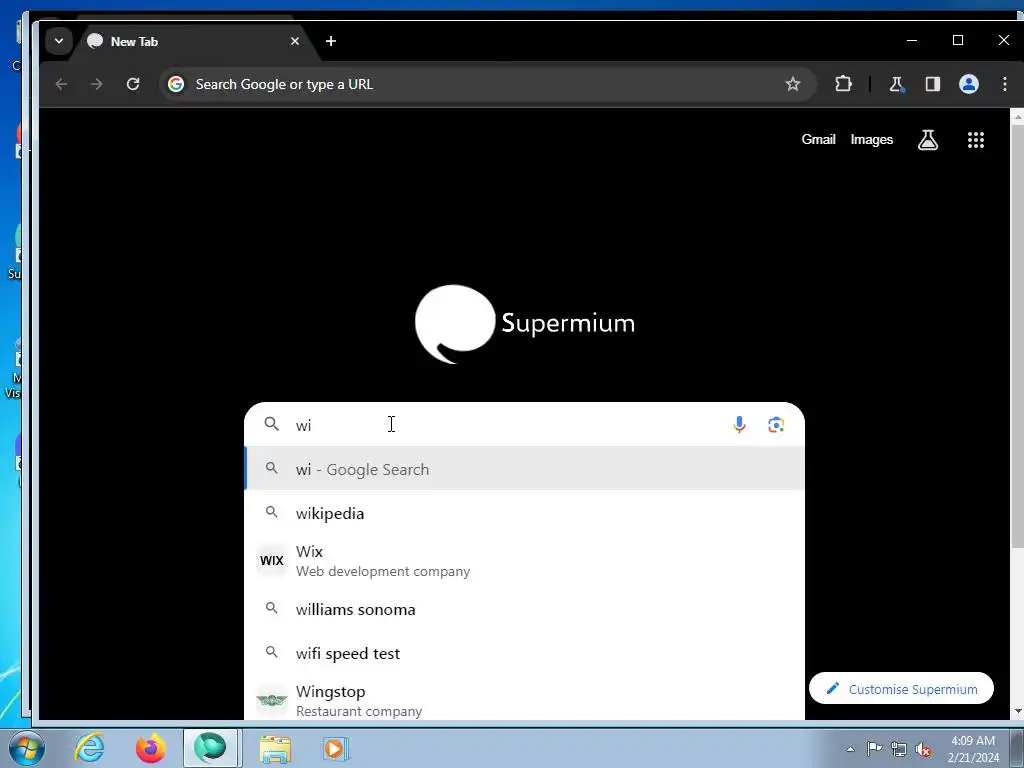The width and height of the screenshot is (1024, 768).
Task: Click the magnifier icon in search box
Action: [272, 424]
